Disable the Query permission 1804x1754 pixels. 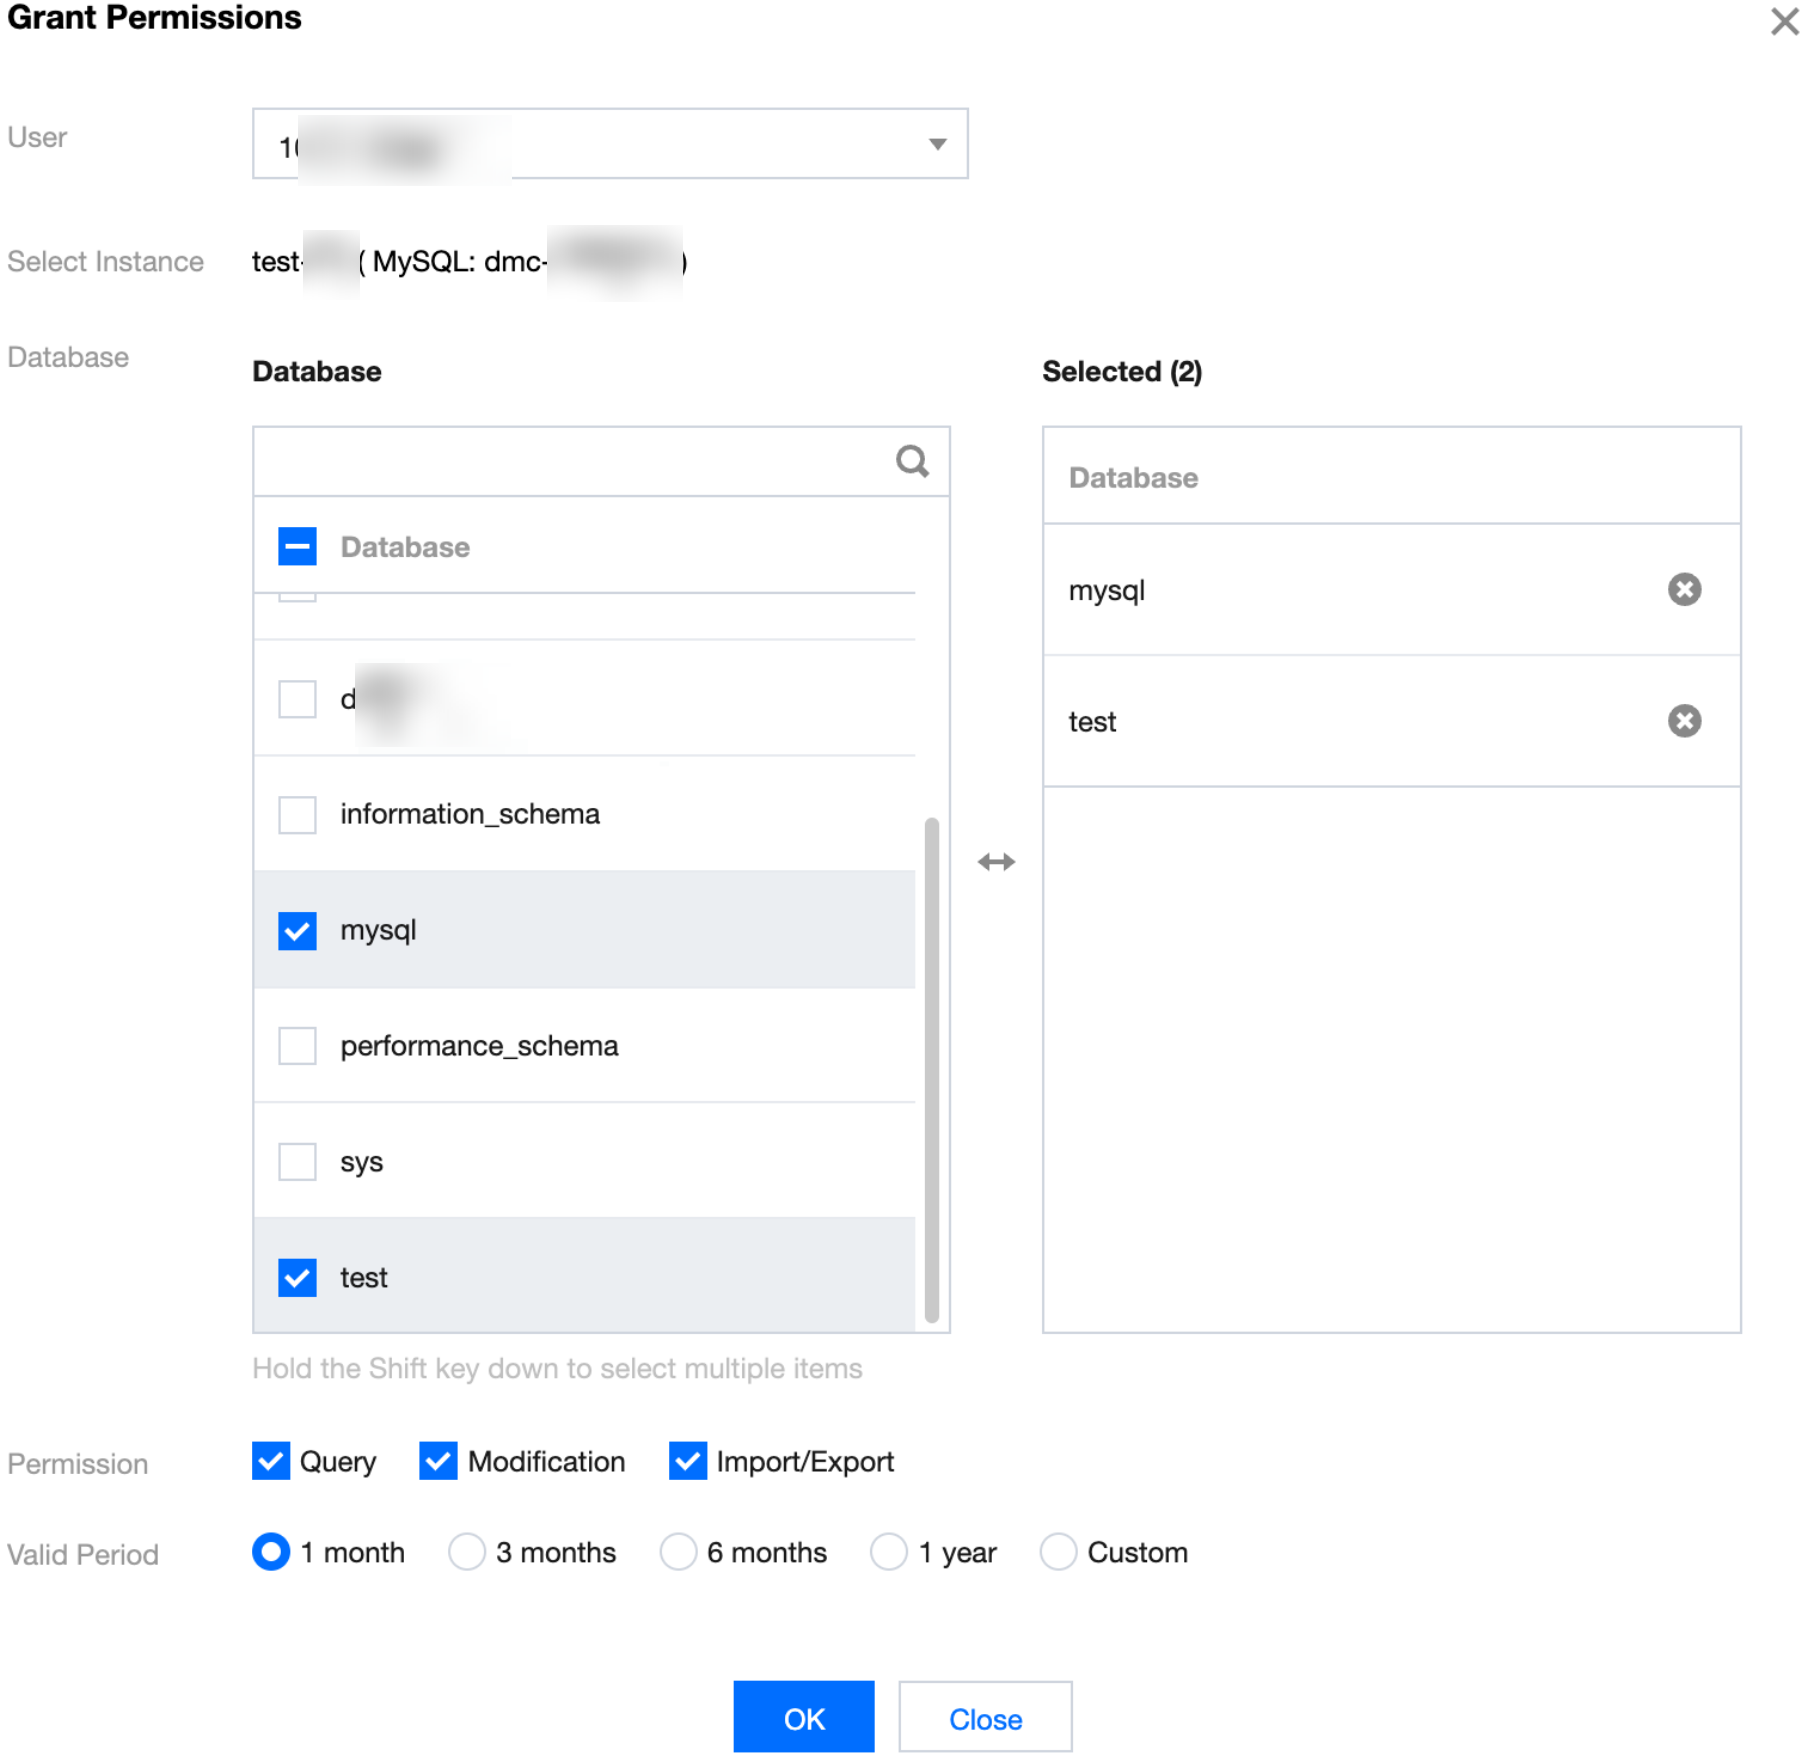(271, 1461)
